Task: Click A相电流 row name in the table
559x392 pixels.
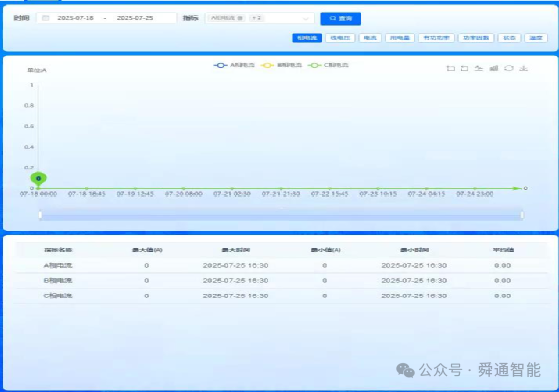Action: (58, 265)
